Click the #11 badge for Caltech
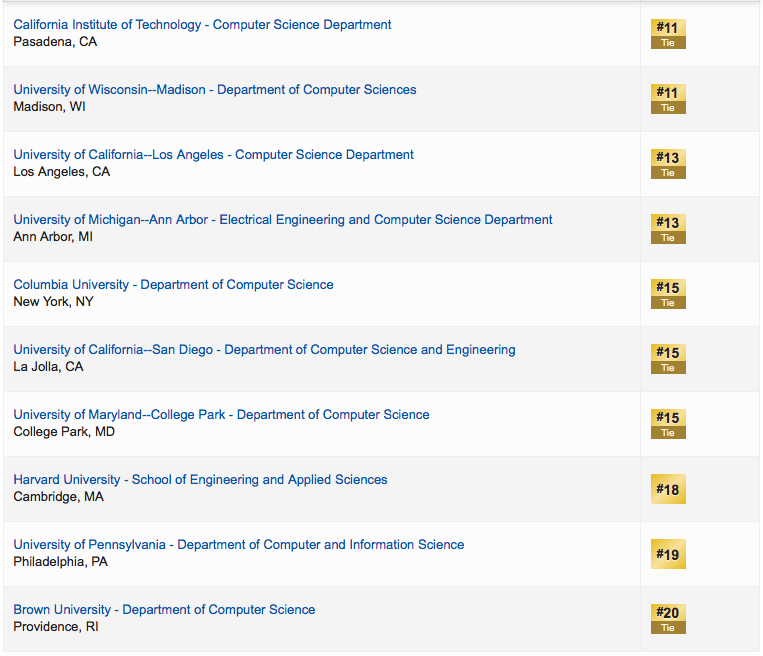This screenshot has width=763, height=656. [667, 34]
